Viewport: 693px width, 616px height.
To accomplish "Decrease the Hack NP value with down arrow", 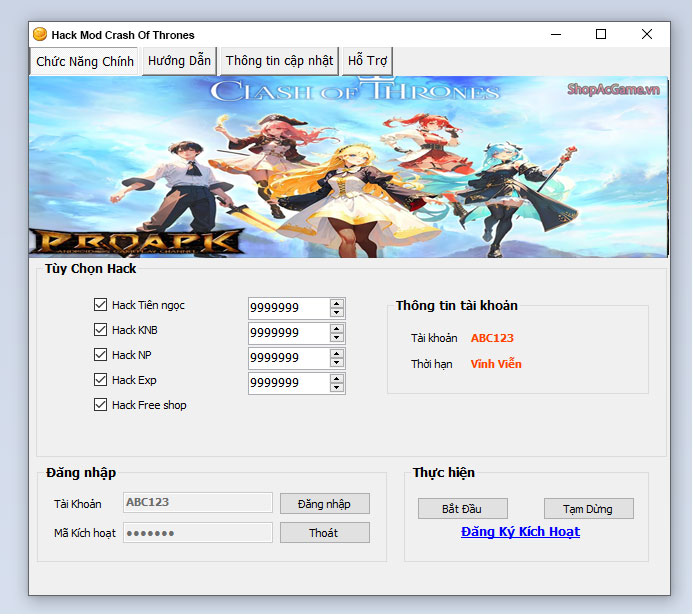I will point(337,363).
